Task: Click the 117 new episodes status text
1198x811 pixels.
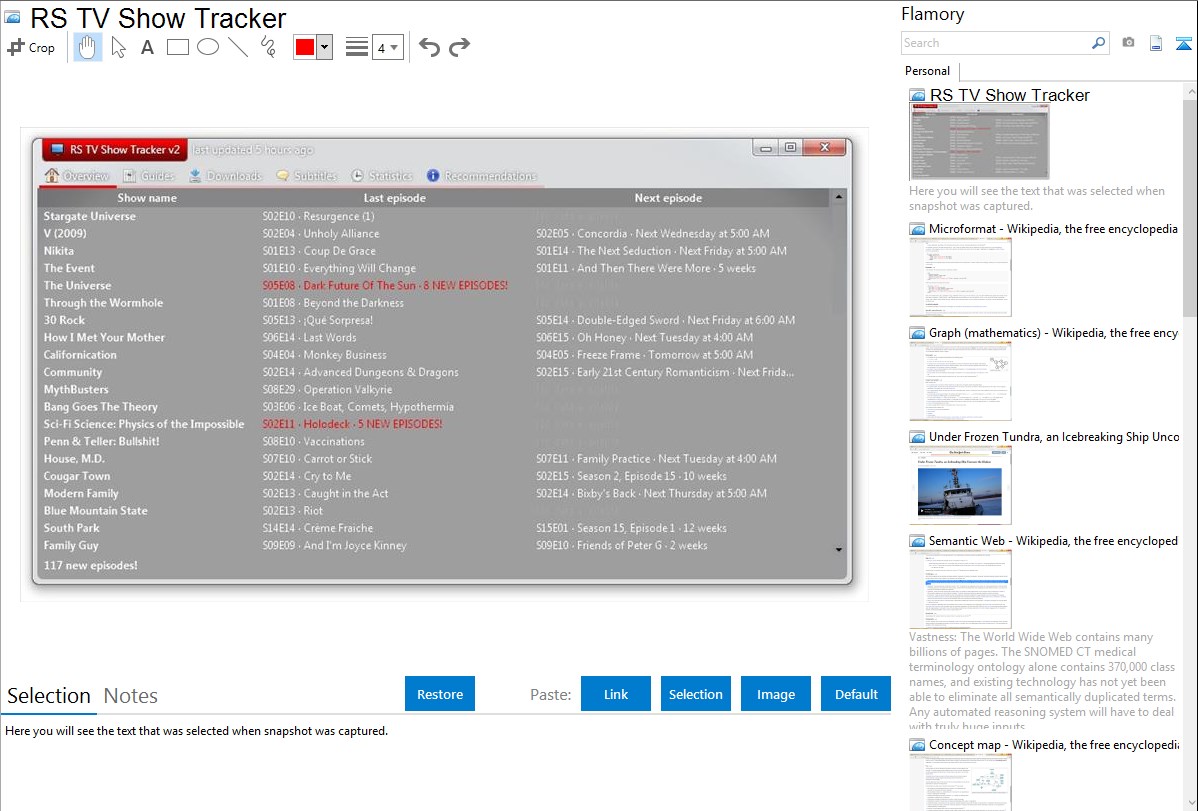Action: pyautogui.click(x=90, y=566)
